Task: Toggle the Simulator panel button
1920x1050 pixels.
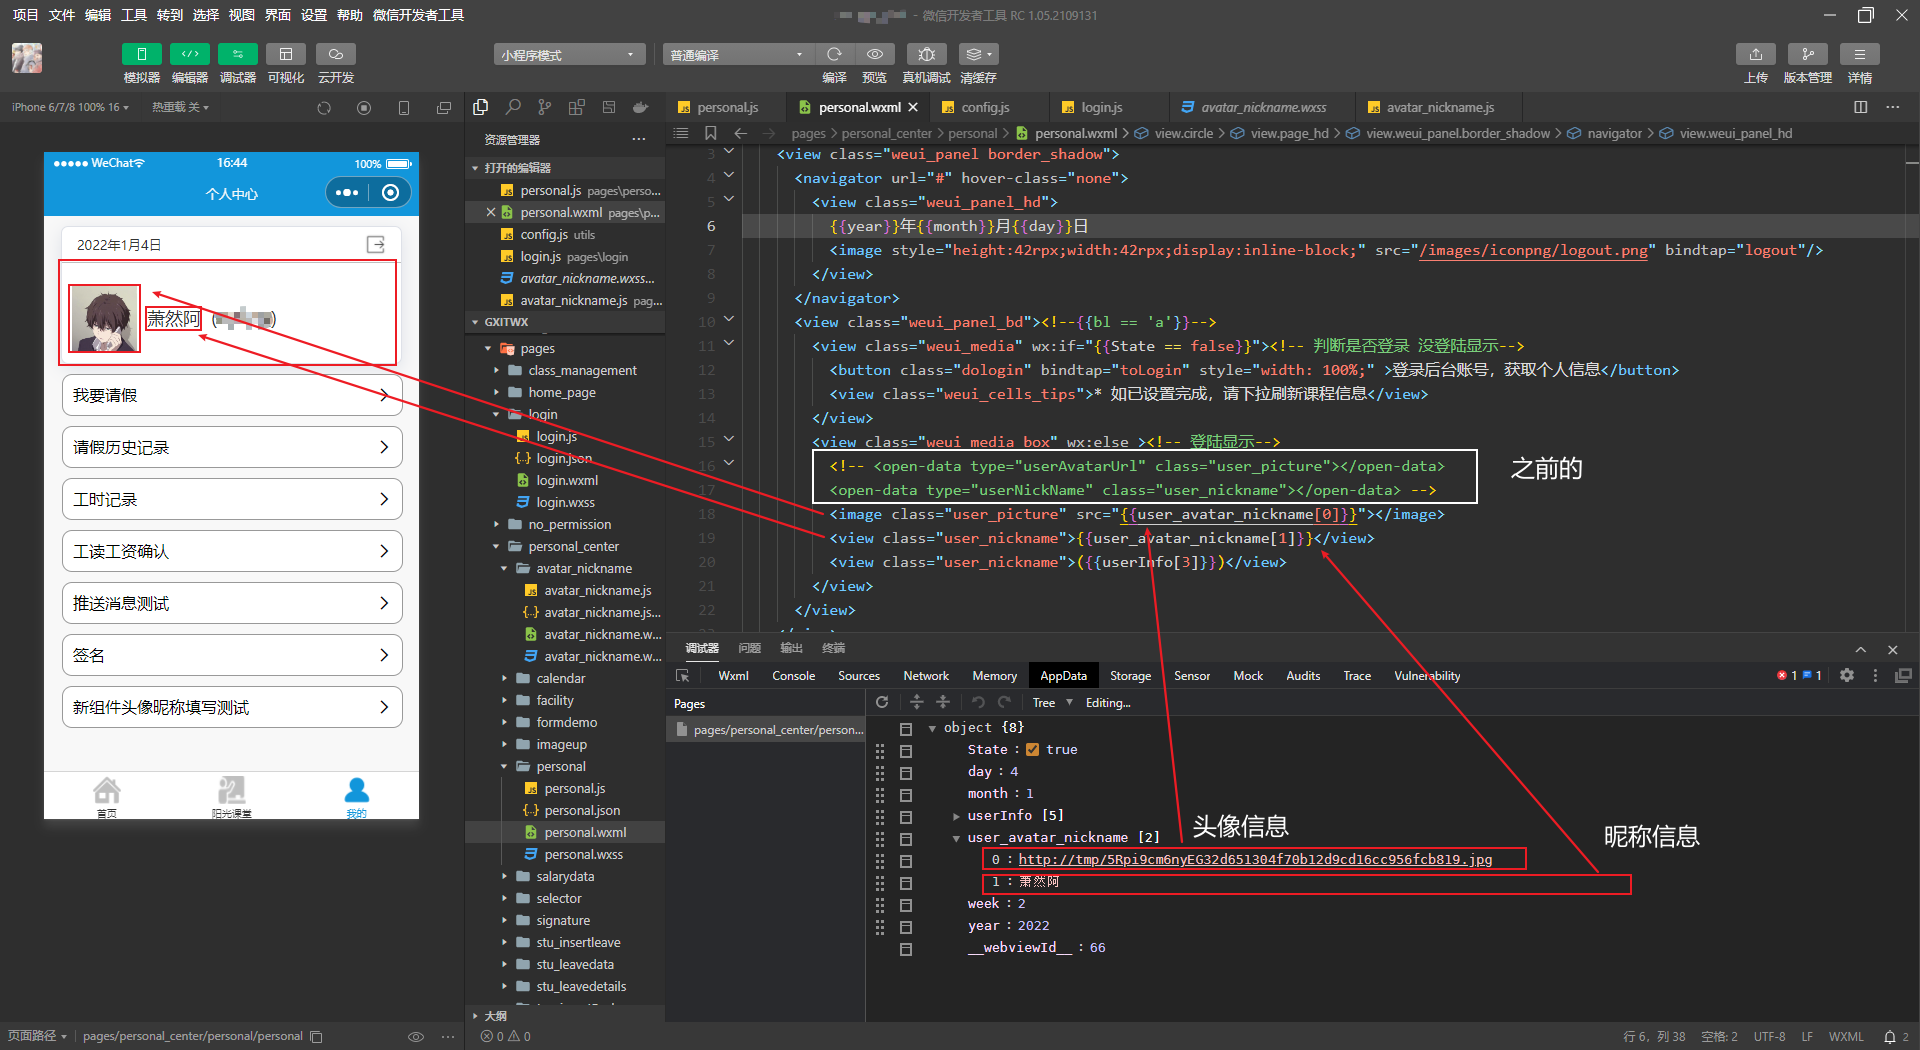Action: [141, 54]
